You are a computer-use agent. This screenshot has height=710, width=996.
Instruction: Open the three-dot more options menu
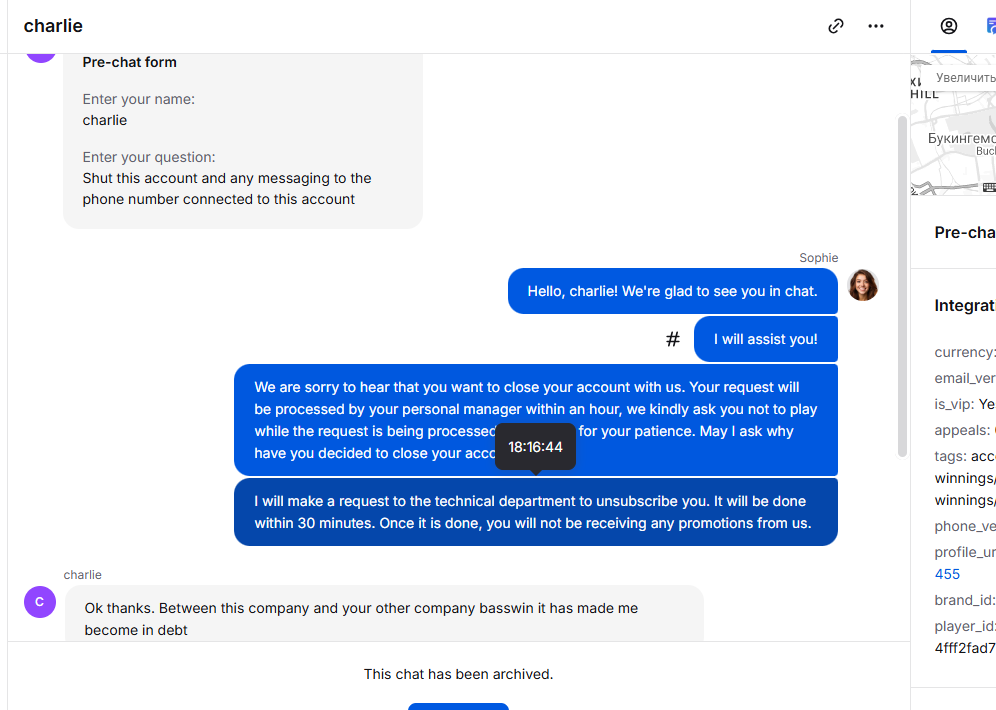(876, 26)
